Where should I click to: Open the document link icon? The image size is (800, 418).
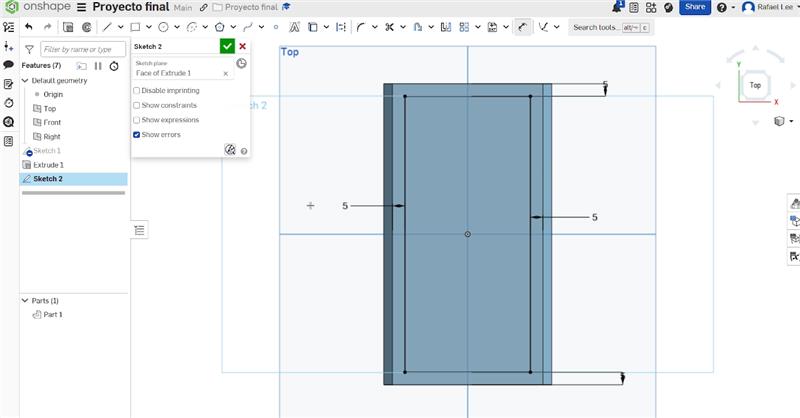tap(203, 7)
